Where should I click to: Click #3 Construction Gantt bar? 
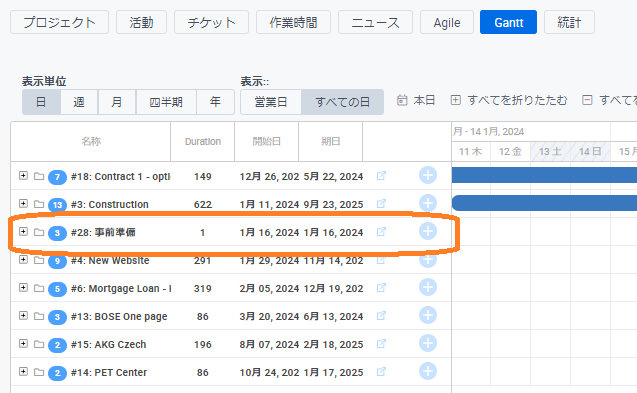[544, 203]
